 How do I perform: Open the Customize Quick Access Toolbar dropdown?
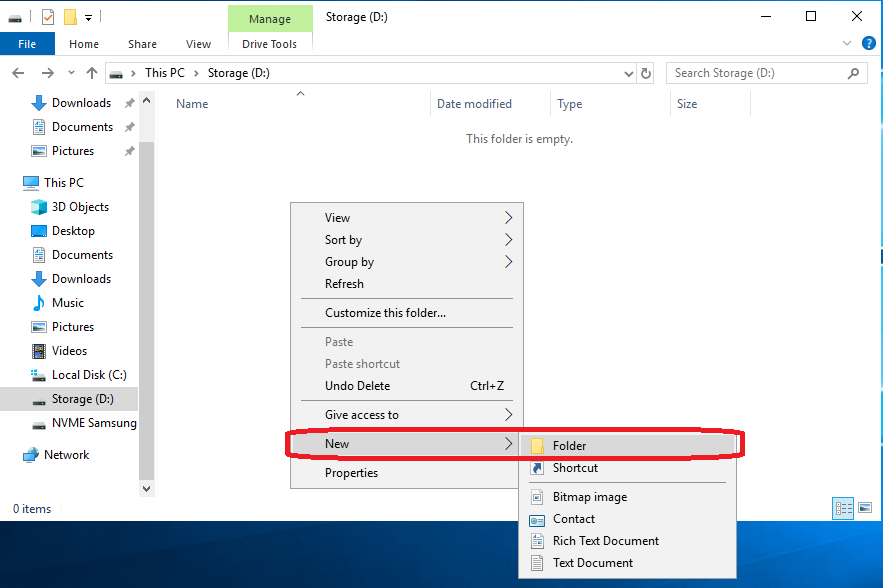click(x=89, y=17)
